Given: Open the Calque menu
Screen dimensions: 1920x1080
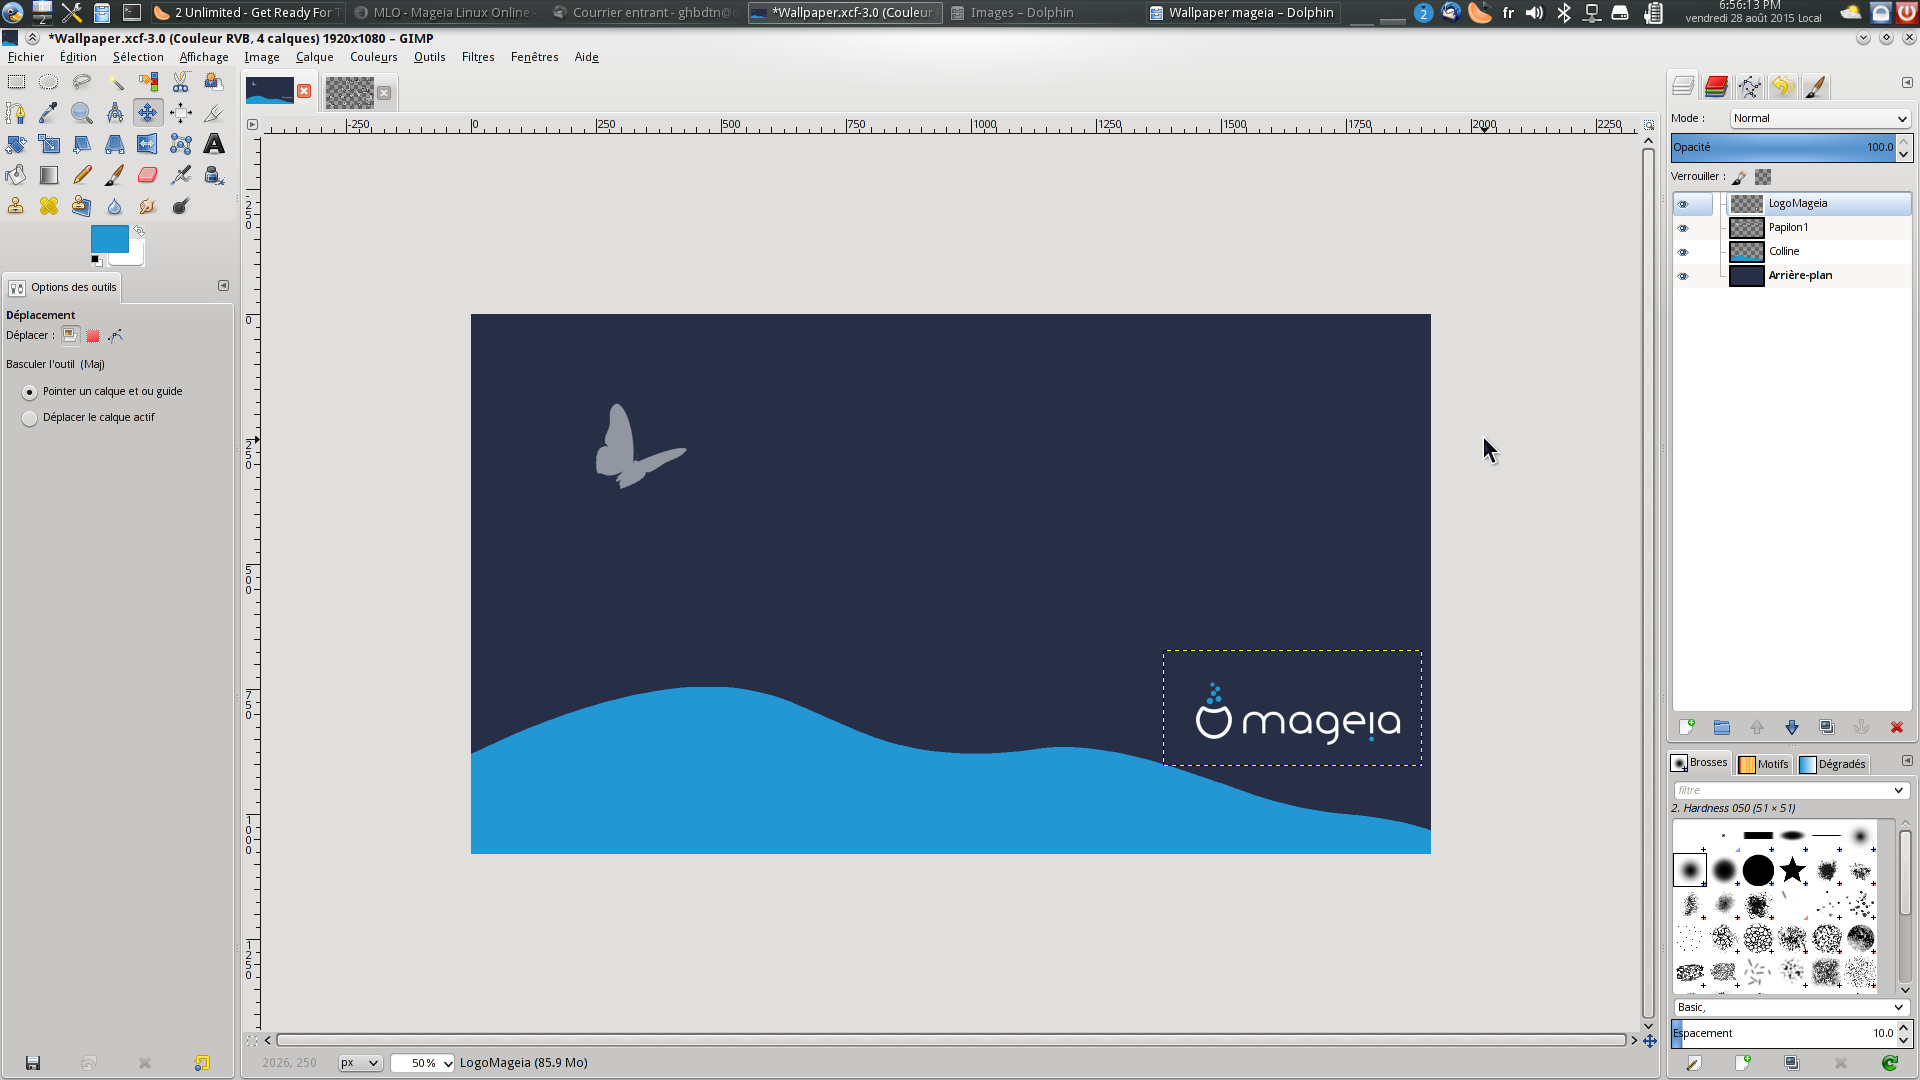Looking at the screenshot, I should coord(314,57).
